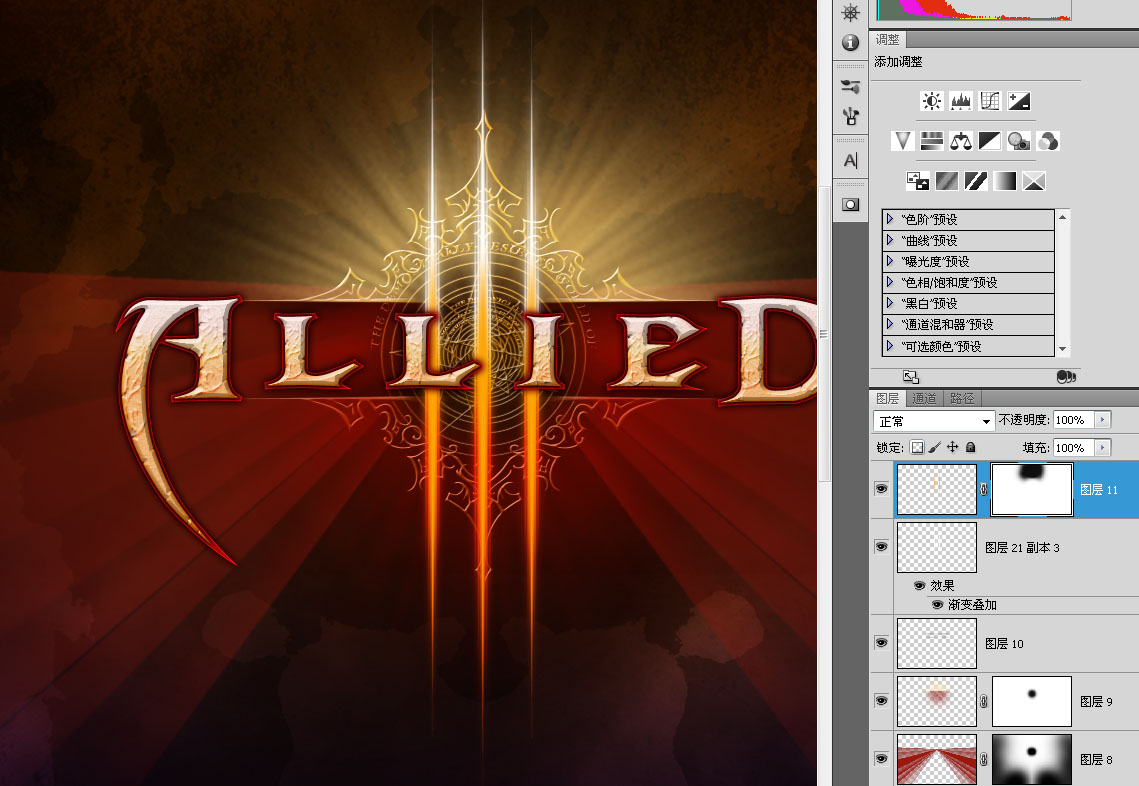
Task: Add a Channel Mixer adjustment
Action: coord(1047,141)
